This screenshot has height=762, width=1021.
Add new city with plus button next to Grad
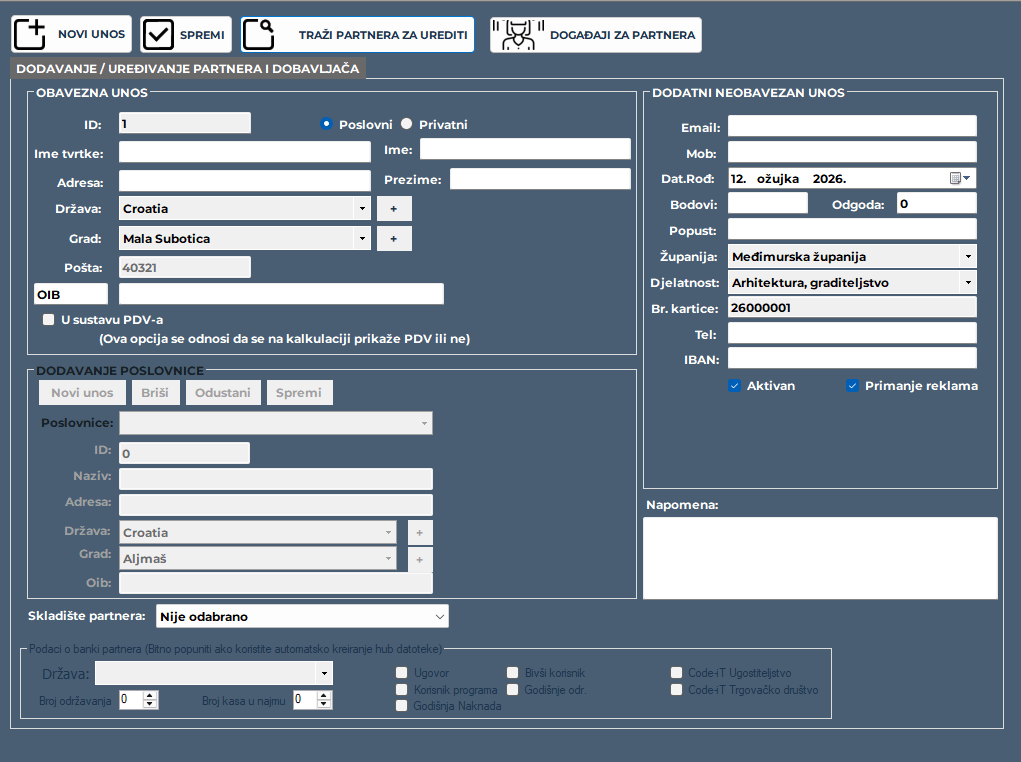point(393,239)
